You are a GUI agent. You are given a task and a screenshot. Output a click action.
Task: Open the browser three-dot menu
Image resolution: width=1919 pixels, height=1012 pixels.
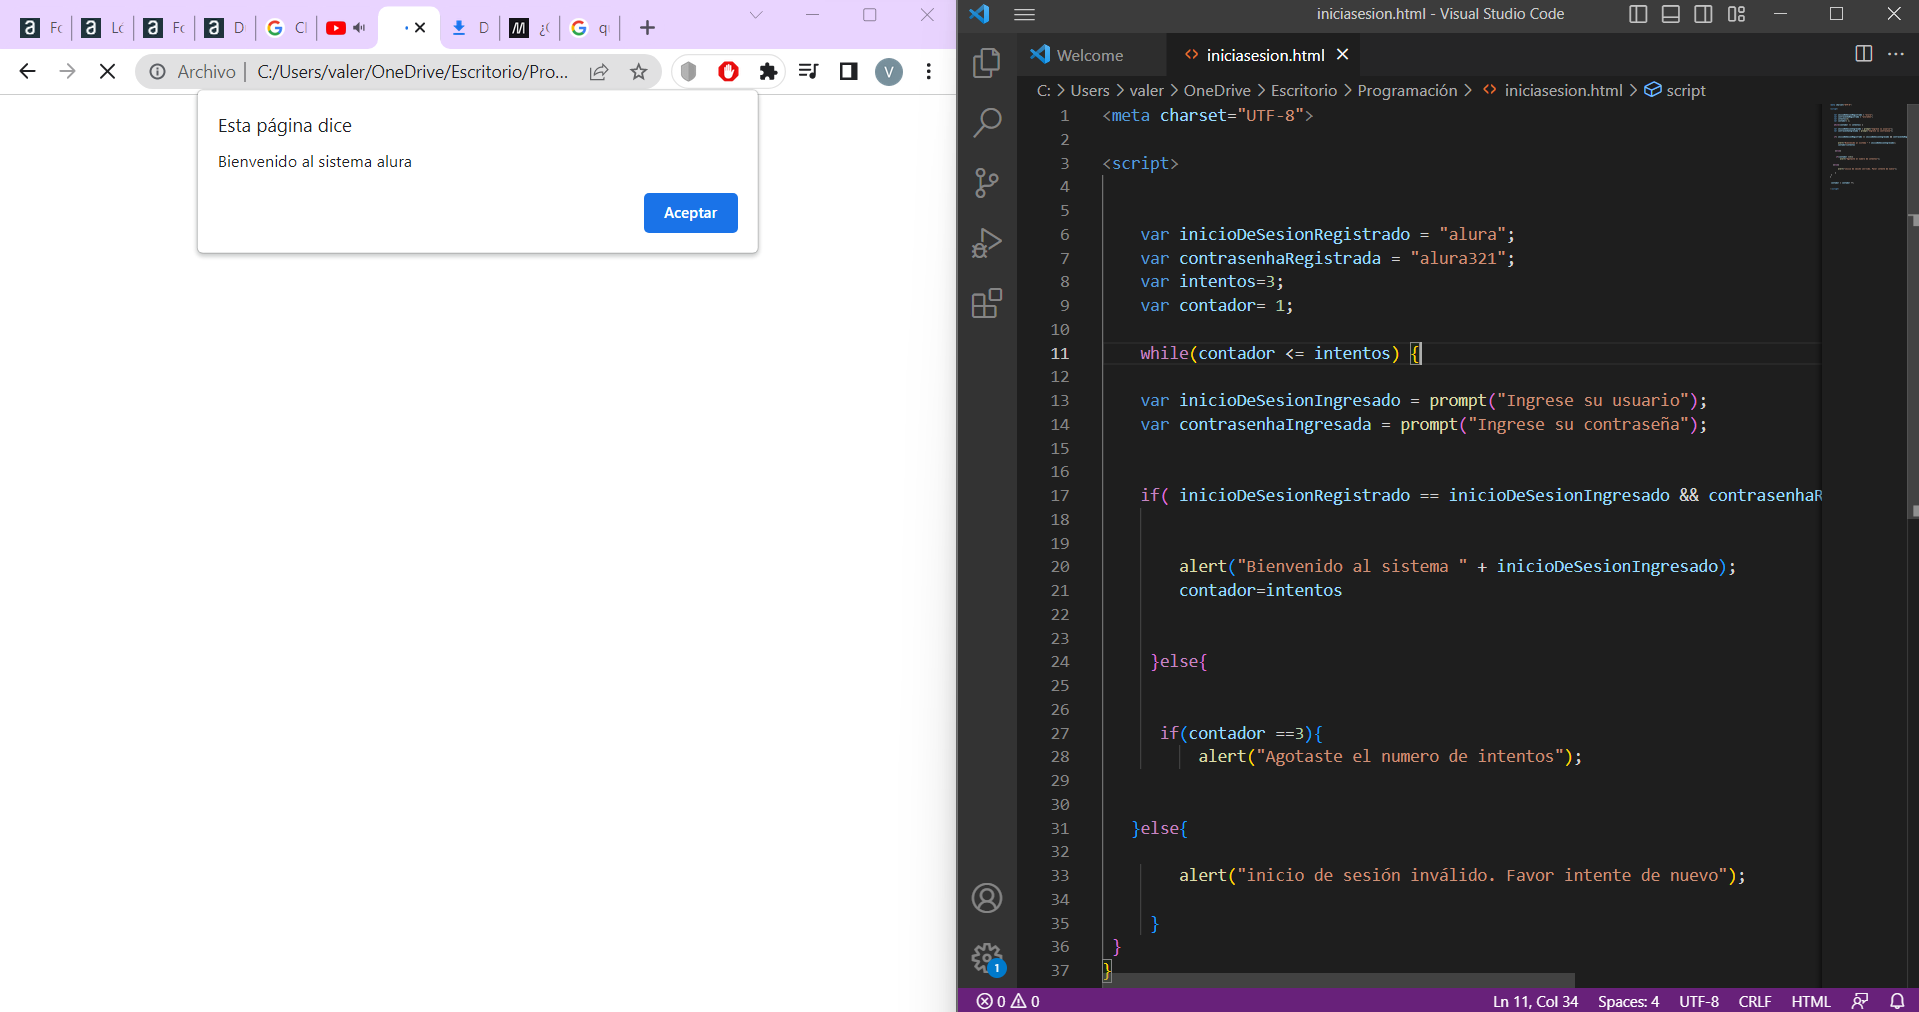pos(928,71)
